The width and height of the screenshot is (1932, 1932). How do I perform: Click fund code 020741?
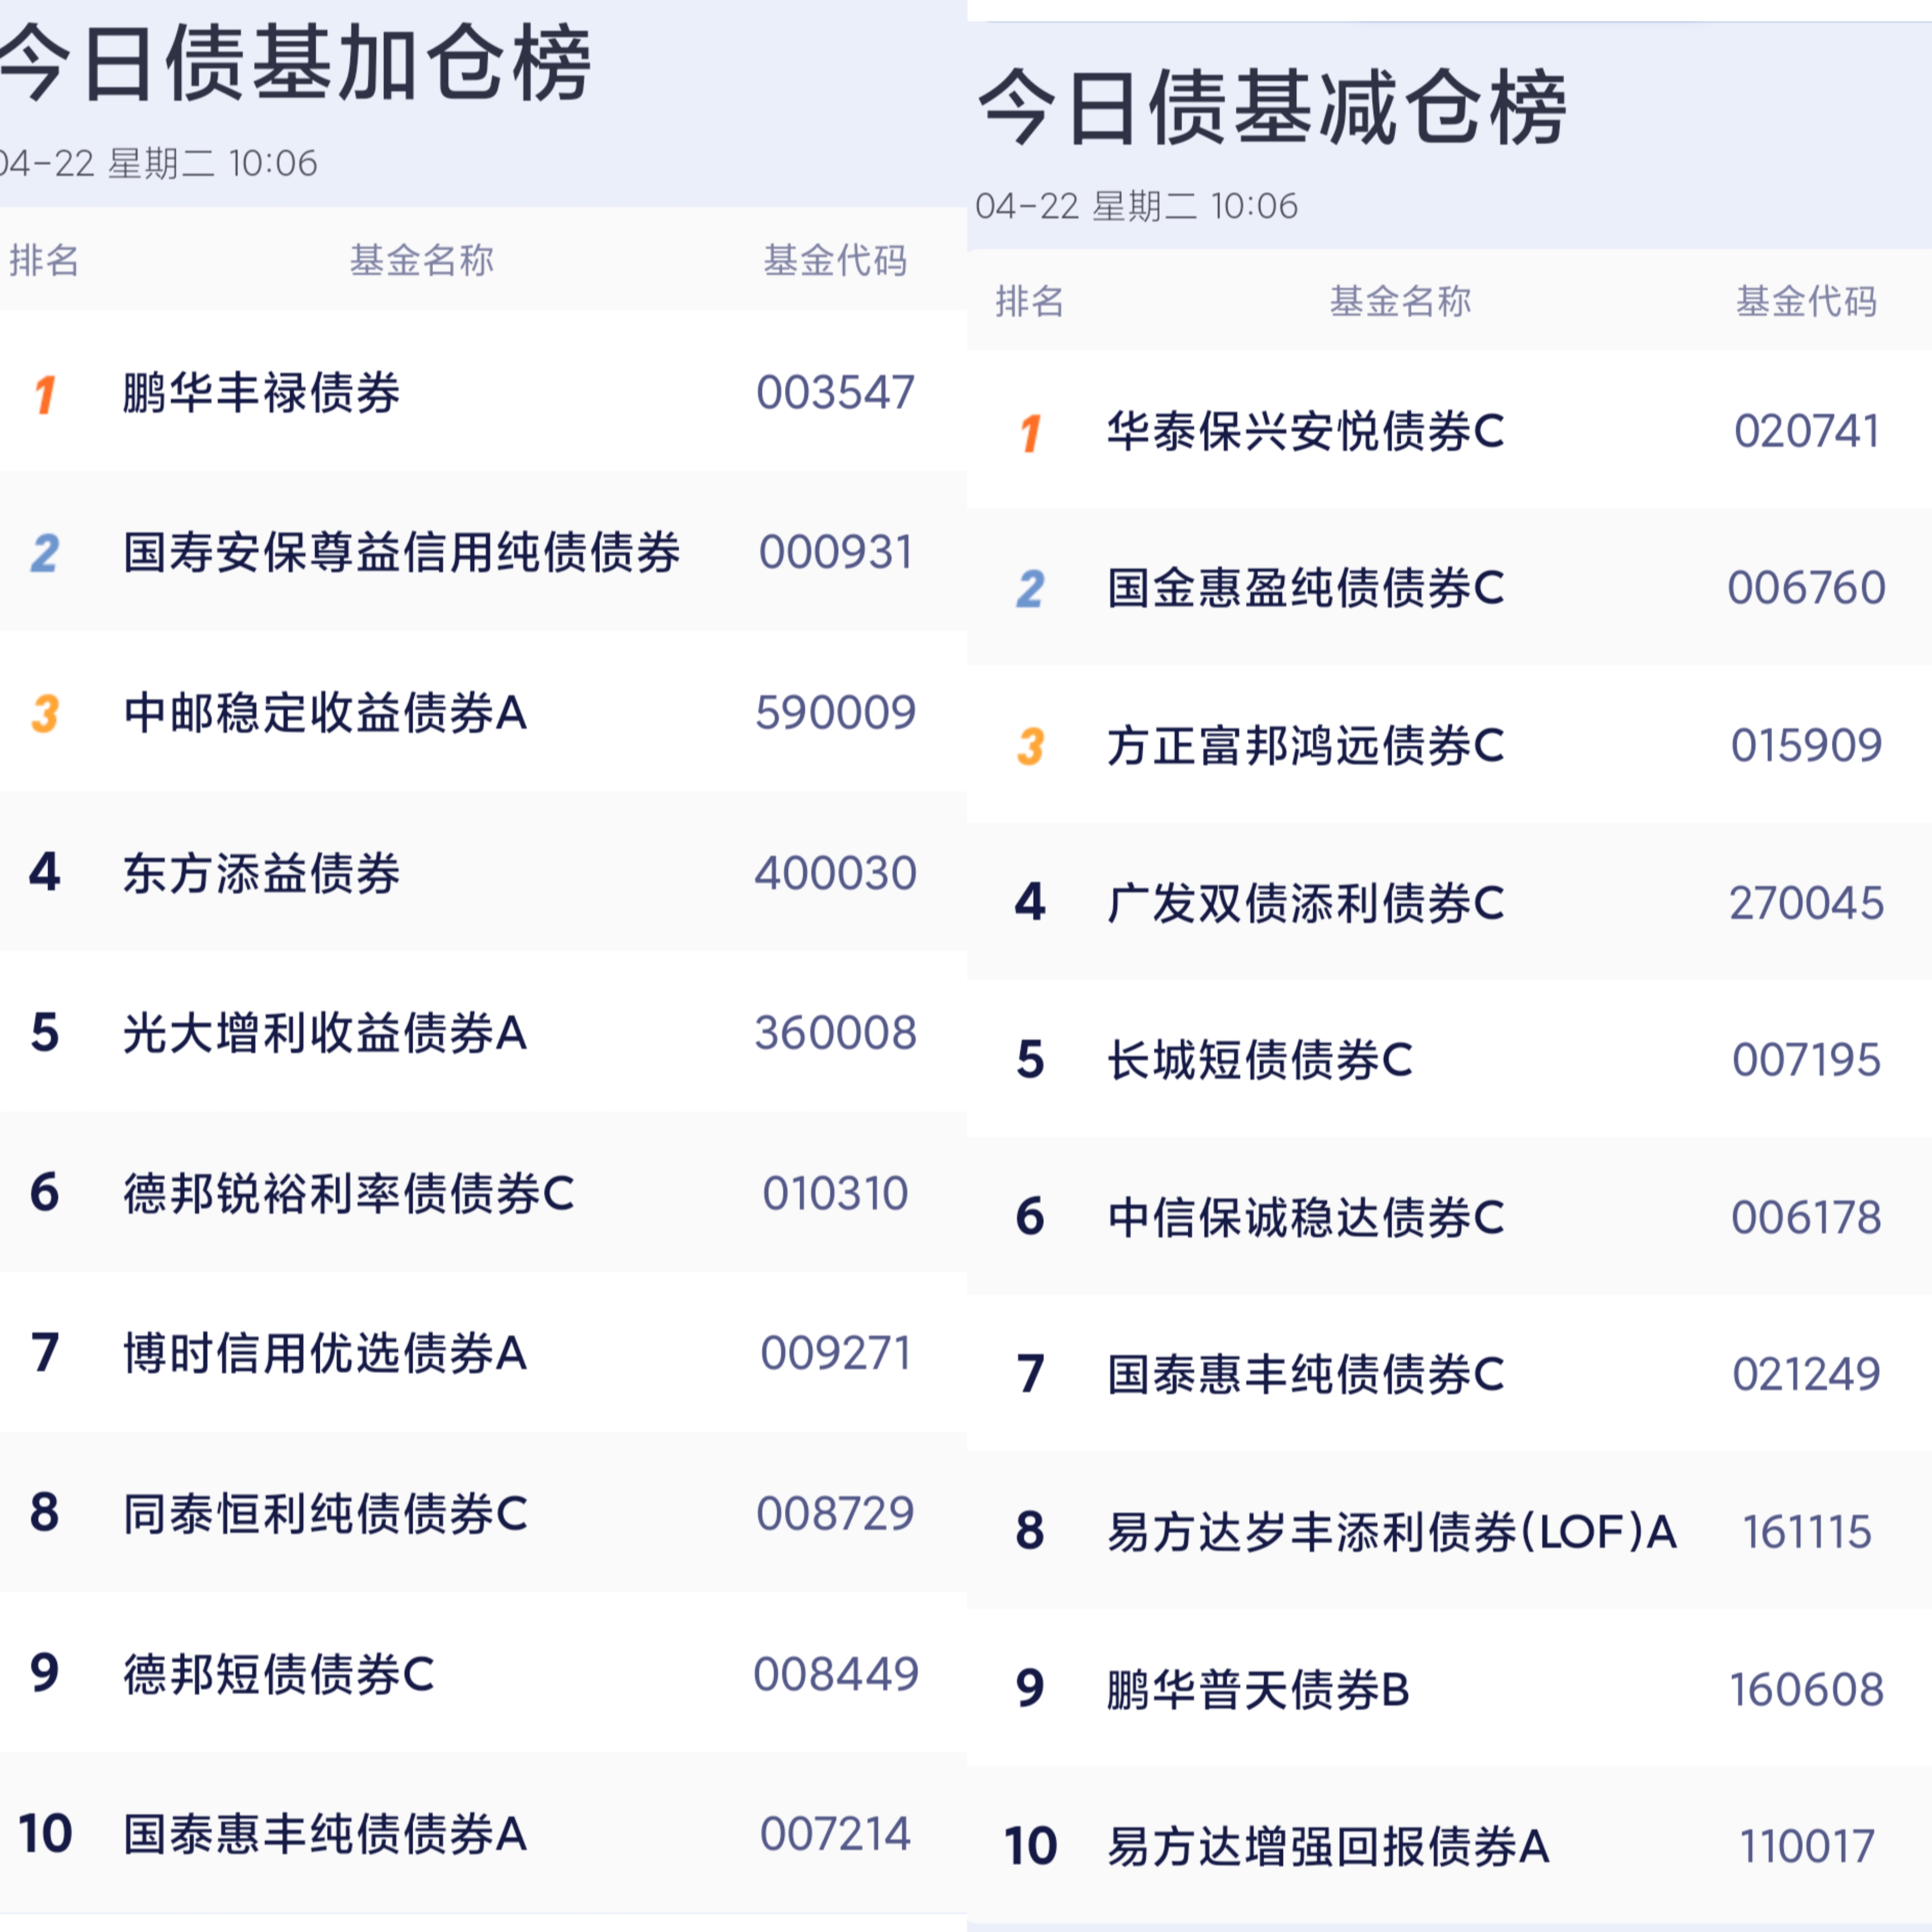(1806, 431)
